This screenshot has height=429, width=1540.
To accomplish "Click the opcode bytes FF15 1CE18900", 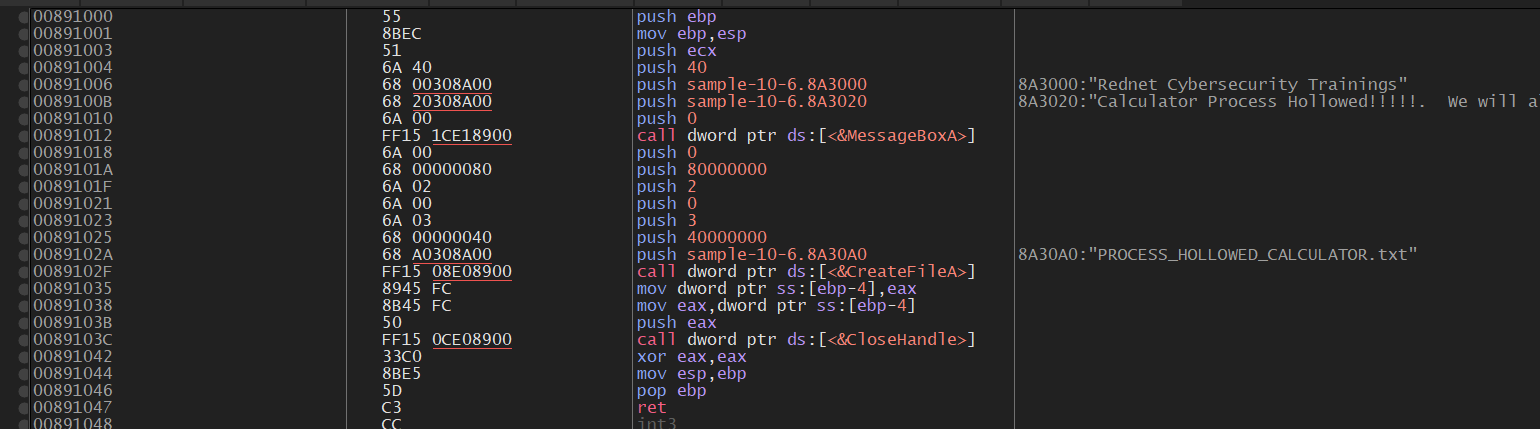I will [447, 136].
